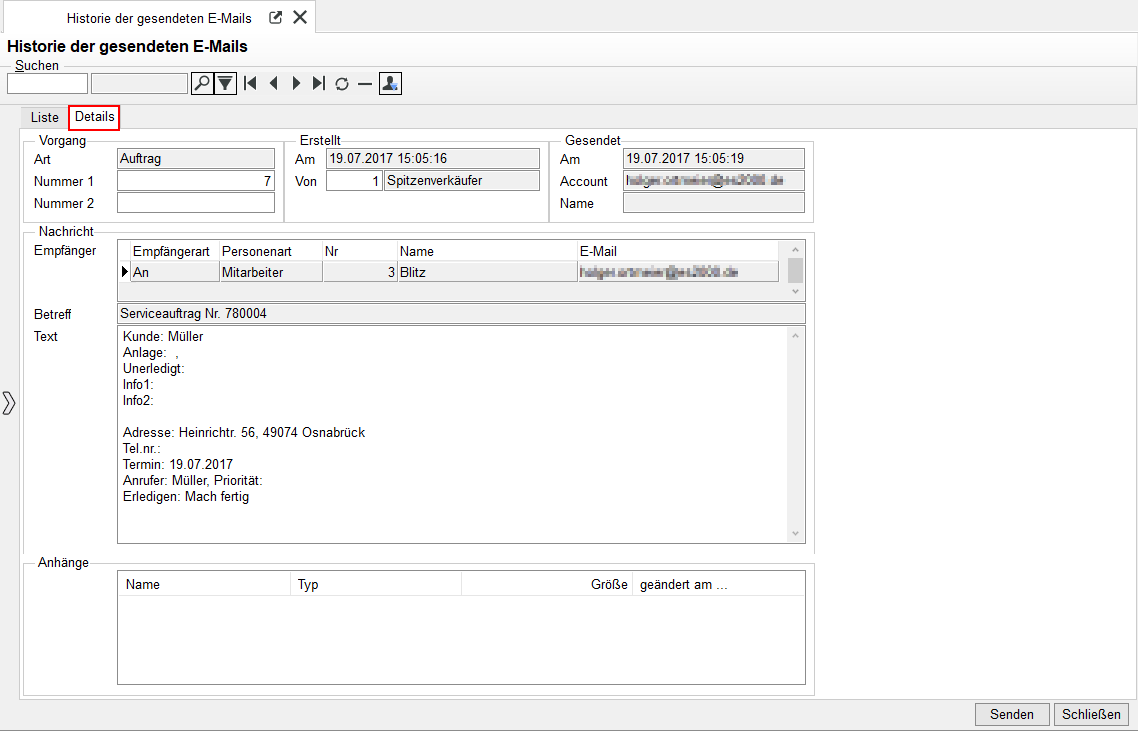Click into the Suchen search field
The width and height of the screenshot is (1138, 731).
tap(46, 83)
